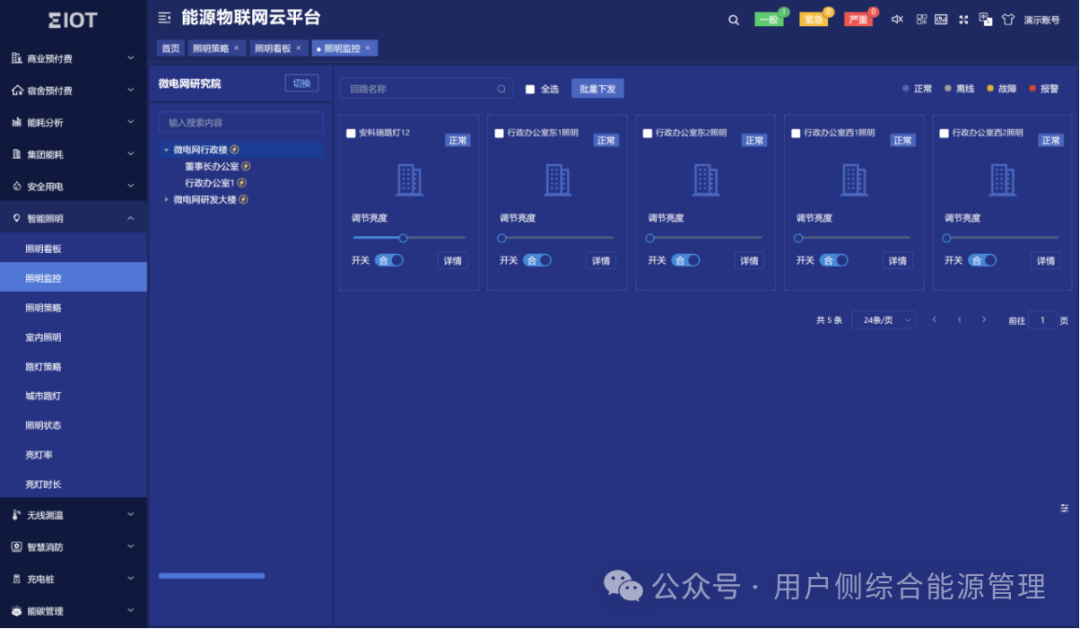This screenshot has height=629, width=1080.
Task: Open the dashboard monitor icon in header
Action: pos(941,19)
